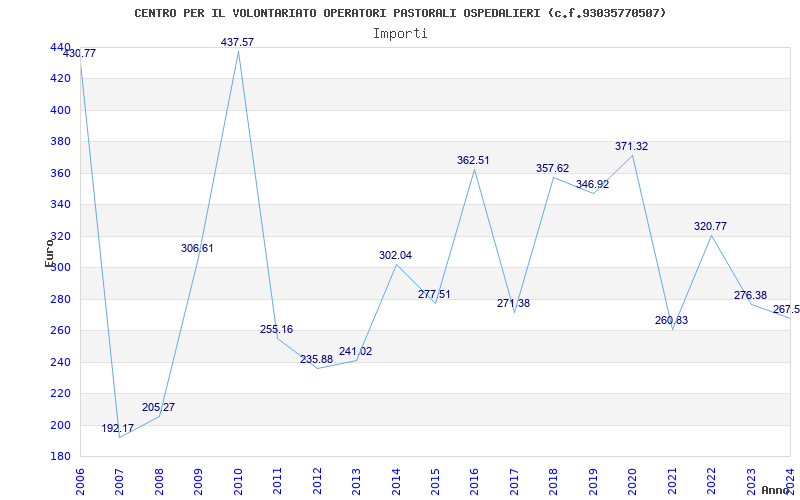Click the 255.16 data label
Viewport: 800px width, 500px height.
click(x=277, y=330)
